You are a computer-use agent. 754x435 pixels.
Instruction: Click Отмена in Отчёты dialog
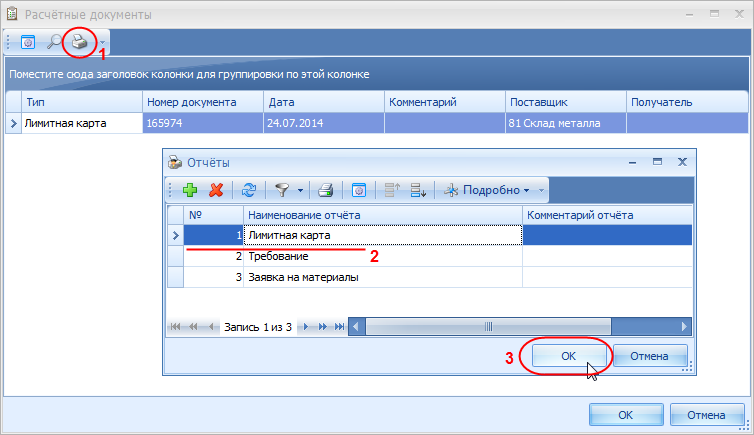(x=649, y=356)
